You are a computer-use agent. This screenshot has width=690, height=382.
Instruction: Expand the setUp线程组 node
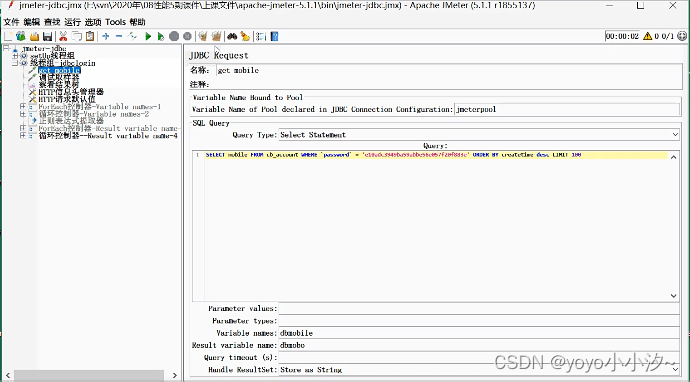tap(15, 56)
